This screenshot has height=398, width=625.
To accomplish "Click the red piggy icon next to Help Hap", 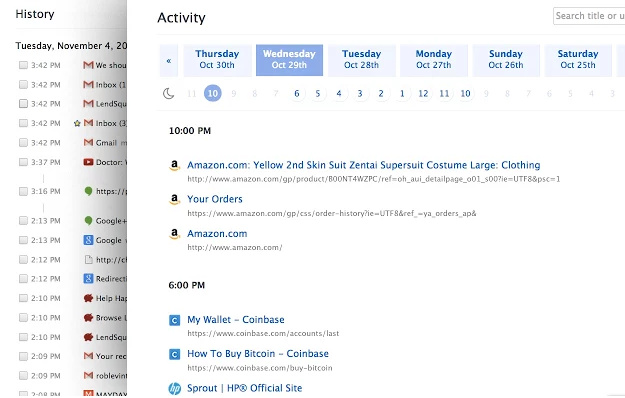I will click(88, 298).
